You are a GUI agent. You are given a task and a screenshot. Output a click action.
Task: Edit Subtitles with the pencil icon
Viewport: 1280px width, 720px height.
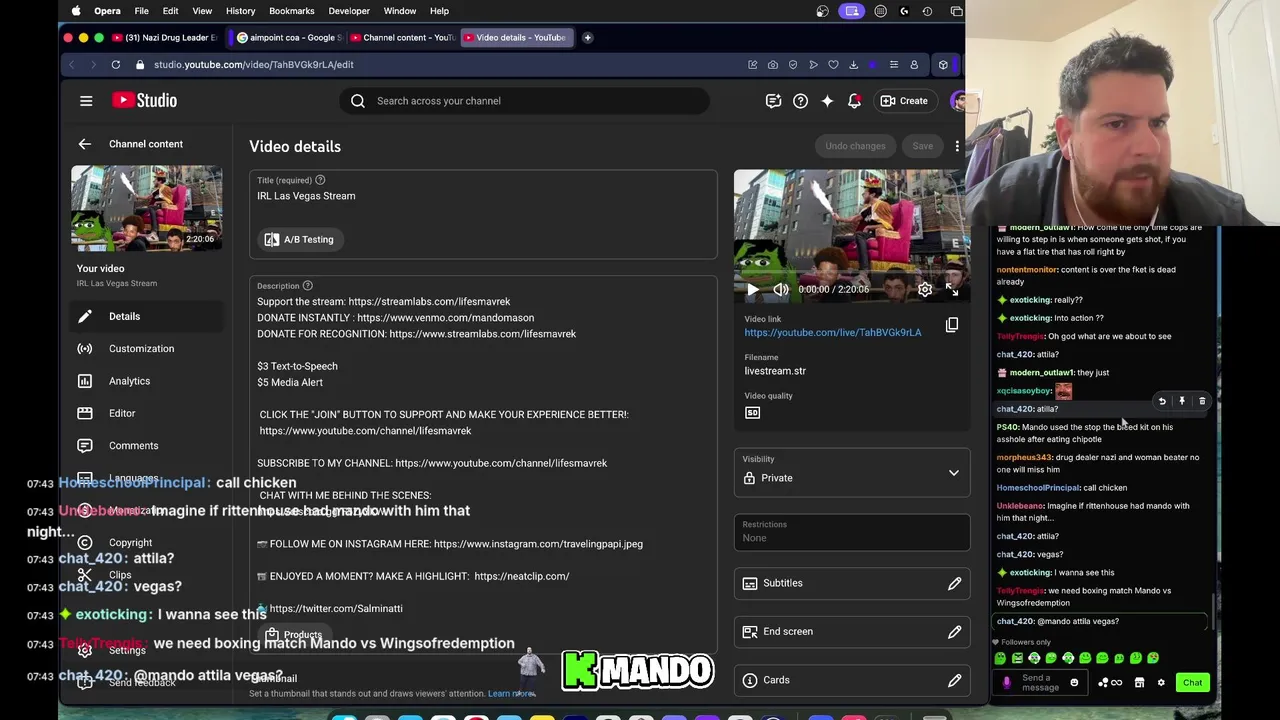(954, 583)
